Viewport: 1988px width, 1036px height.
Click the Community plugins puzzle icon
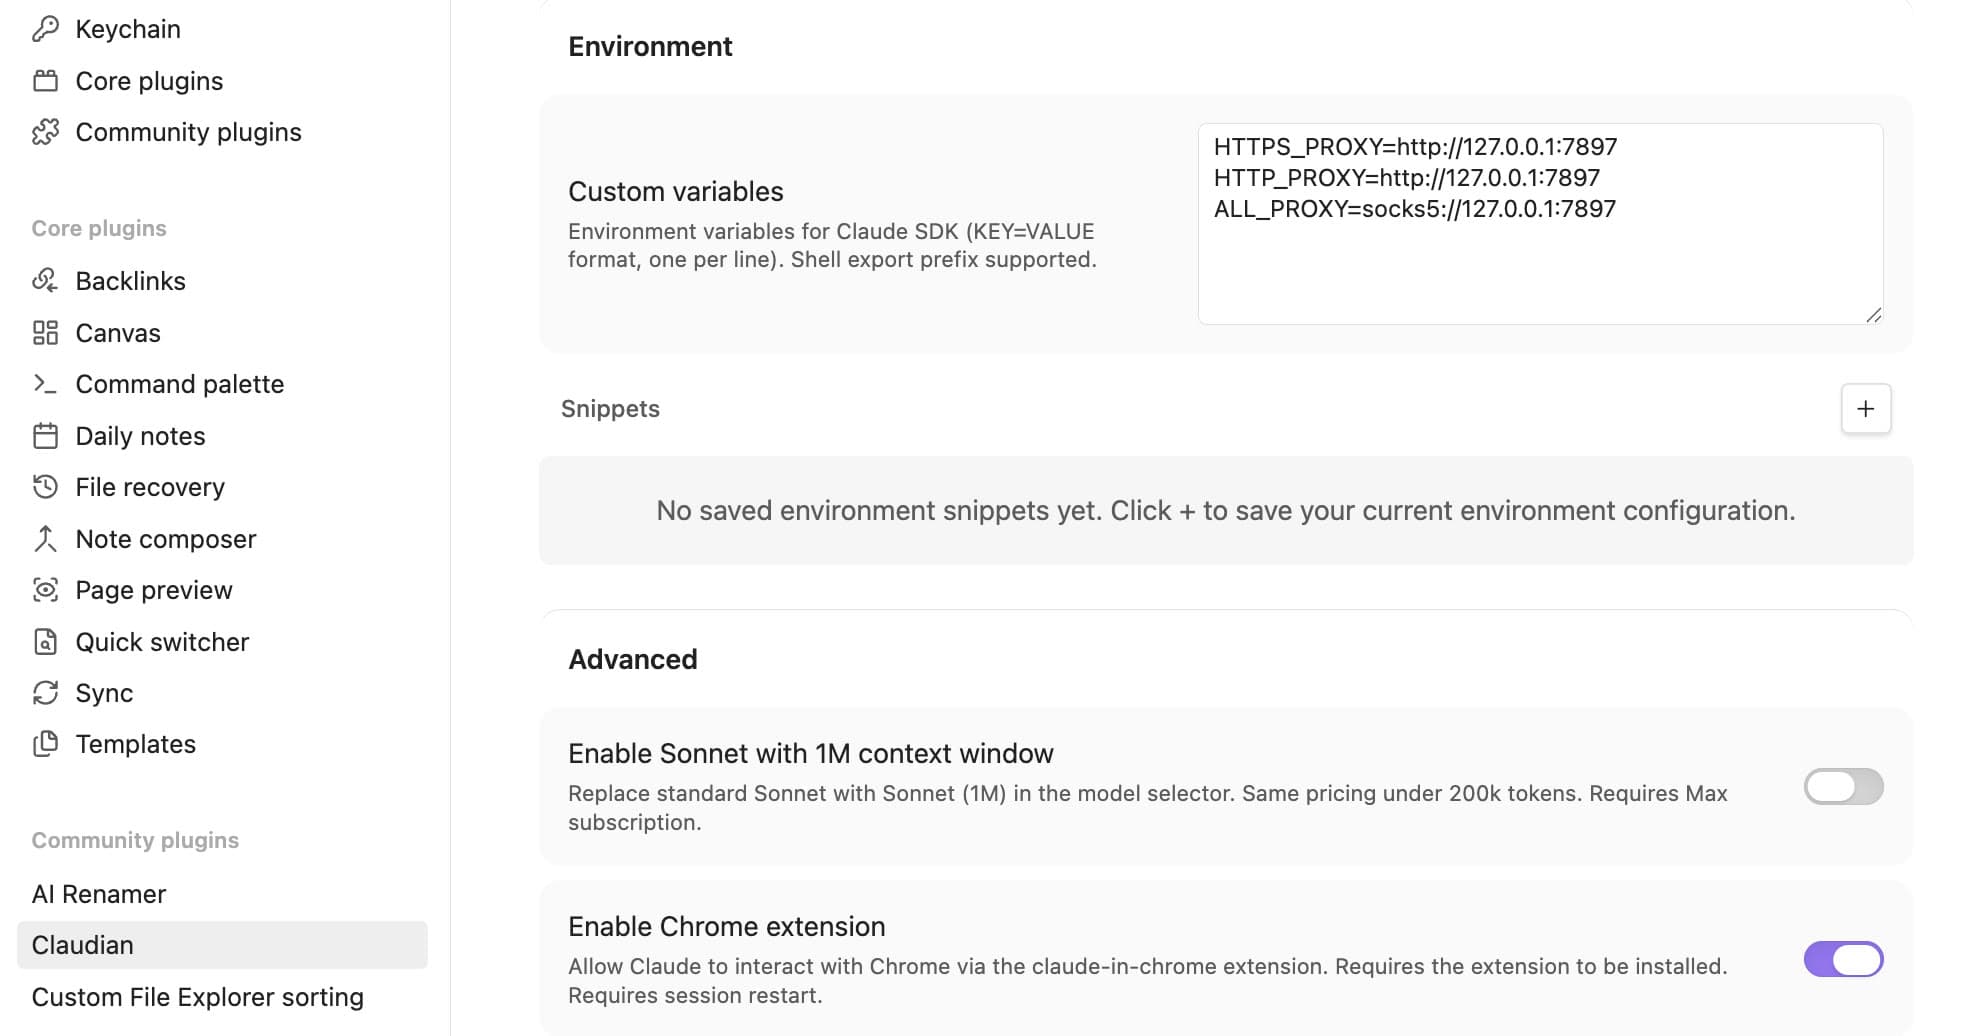pos(45,132)
